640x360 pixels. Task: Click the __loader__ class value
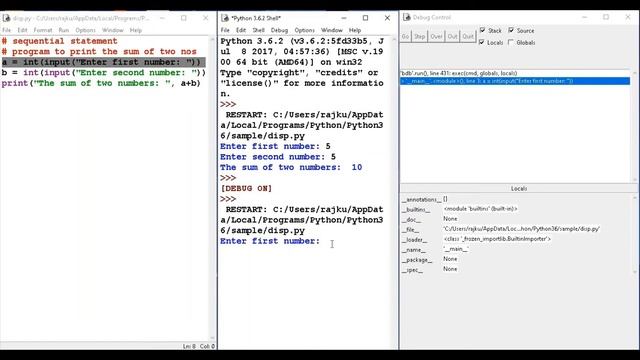point(497,239)
